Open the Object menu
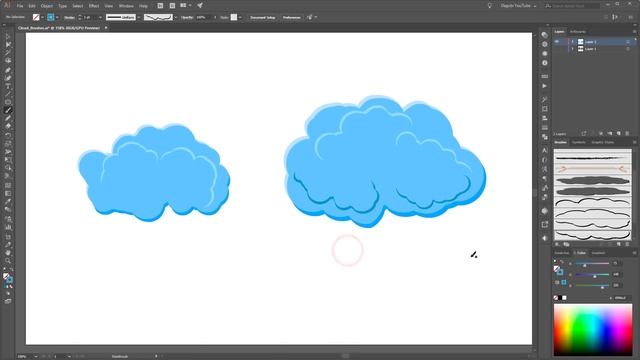 [47, 6]
